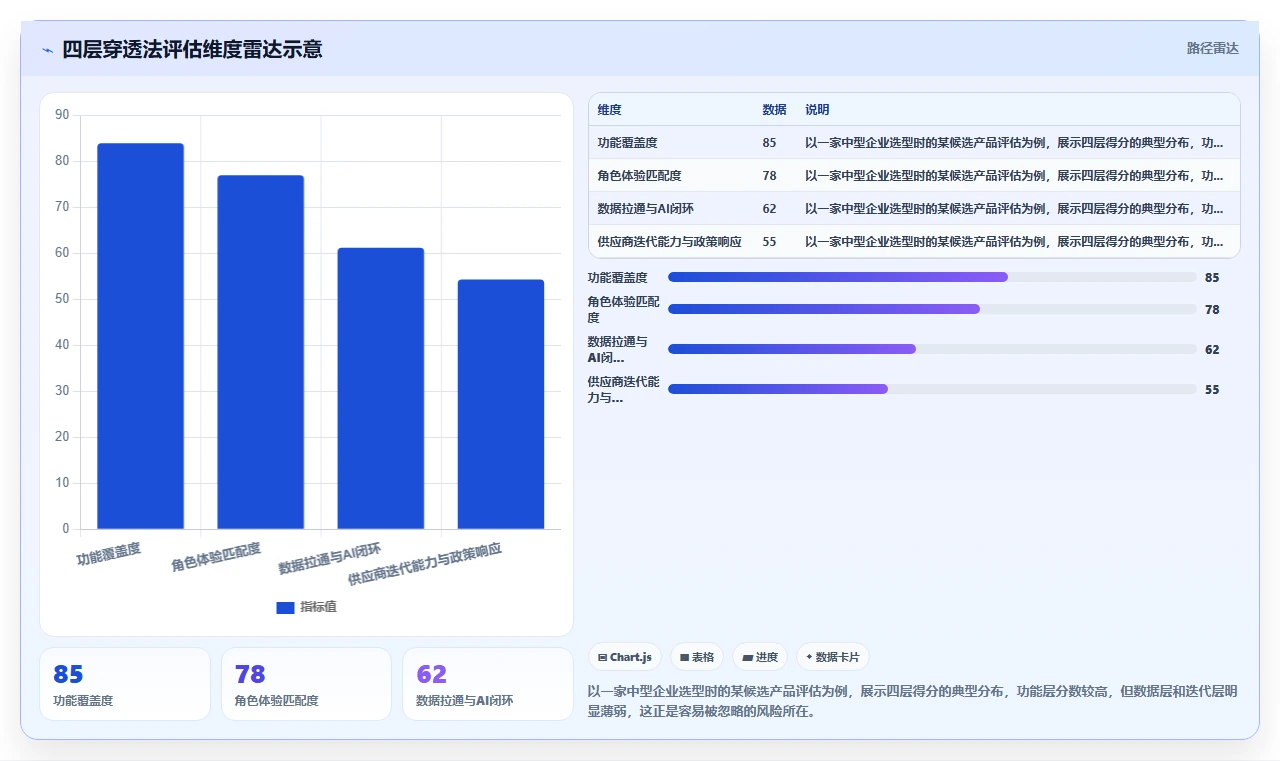
Task: Click the value 62 in the table
Action: click(769, 209)
